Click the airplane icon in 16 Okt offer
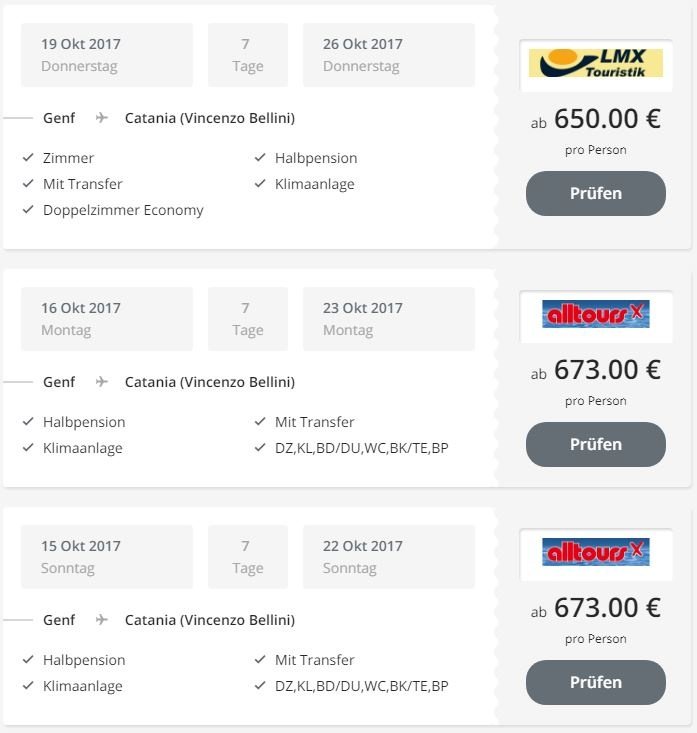This screenshot has width=697, height=733. pos(101,382)
